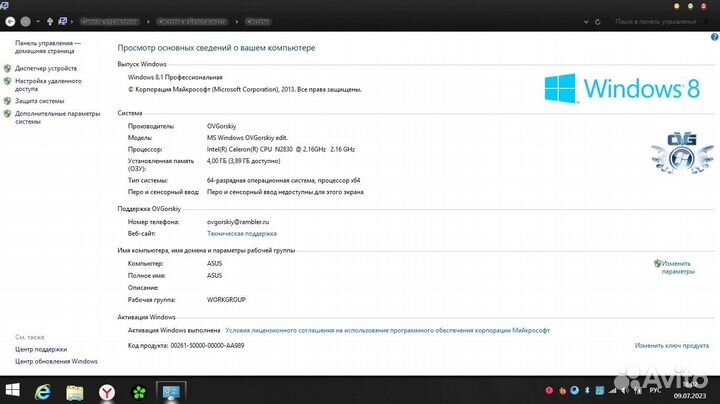
Task: Click the forward navigation button
Action: (26, 22)
